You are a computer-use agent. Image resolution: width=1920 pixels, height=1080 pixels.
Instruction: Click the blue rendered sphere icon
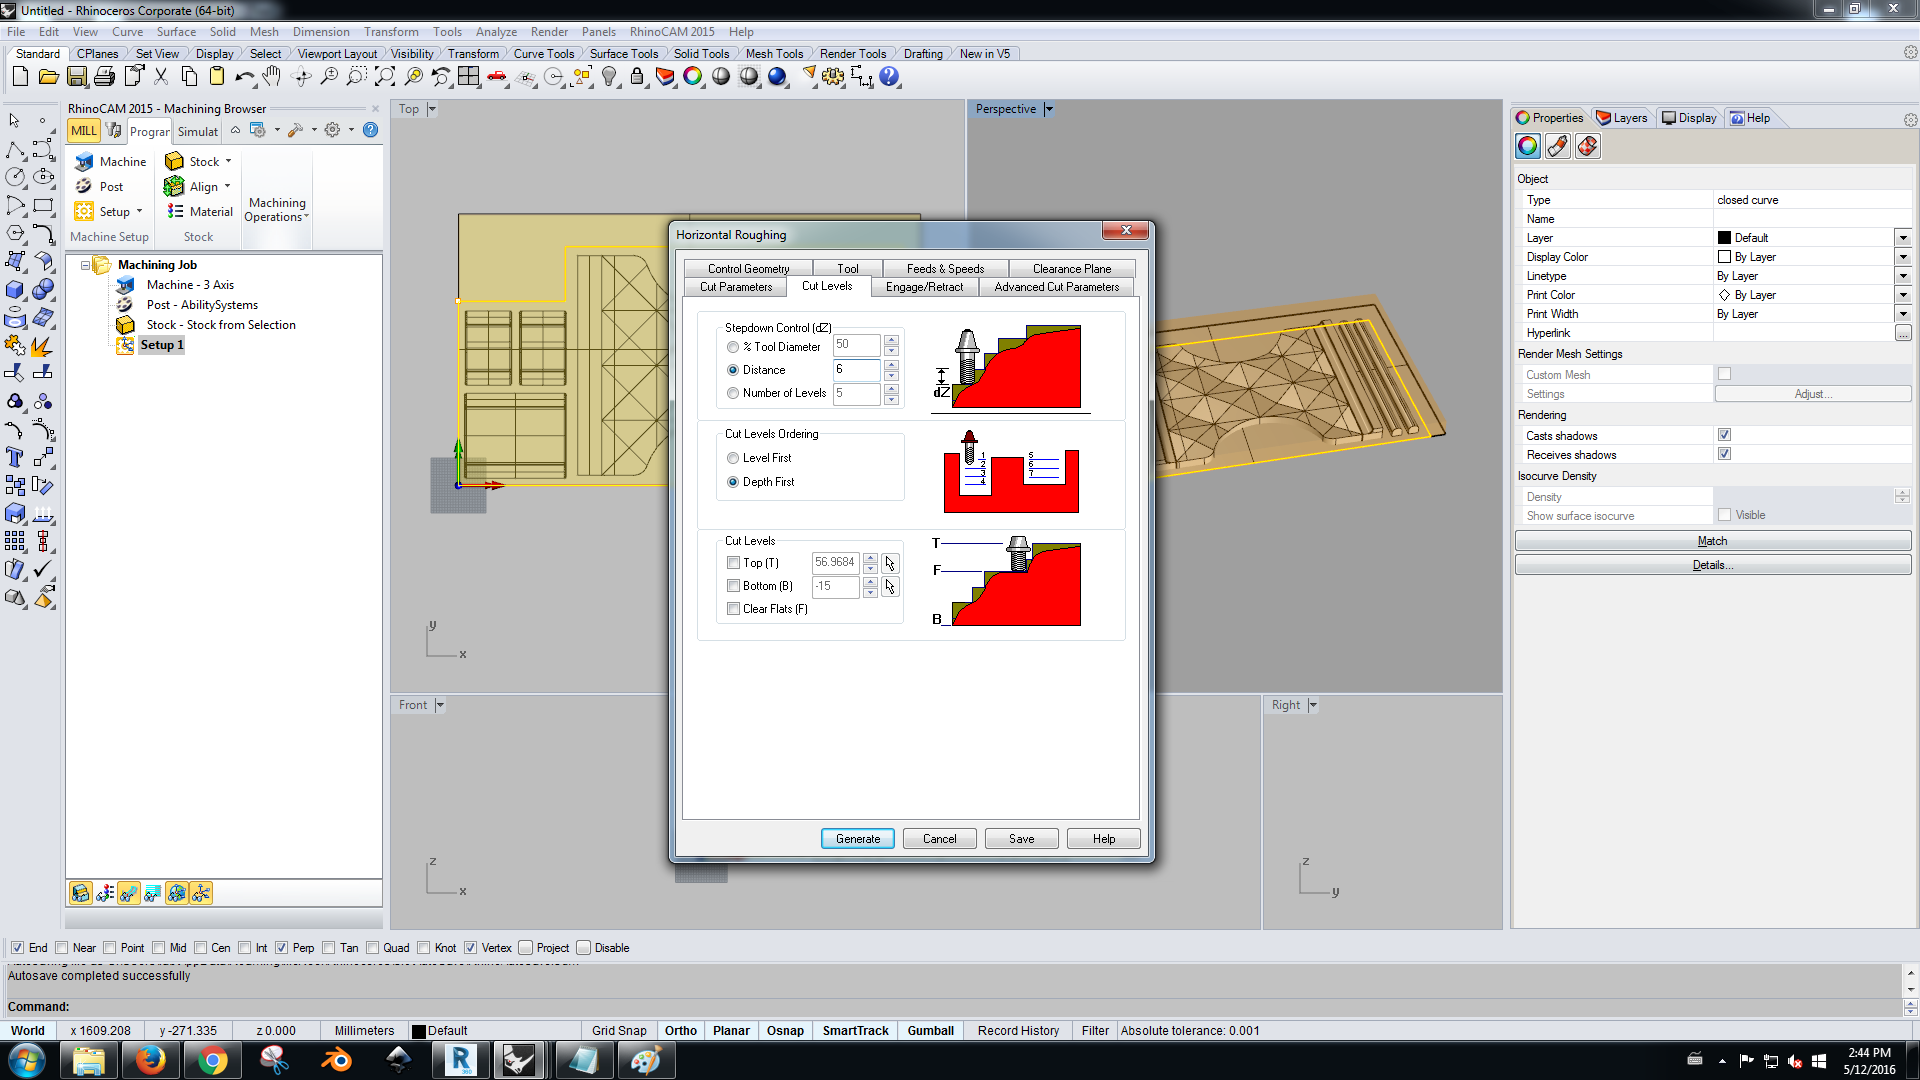(777, 76)
